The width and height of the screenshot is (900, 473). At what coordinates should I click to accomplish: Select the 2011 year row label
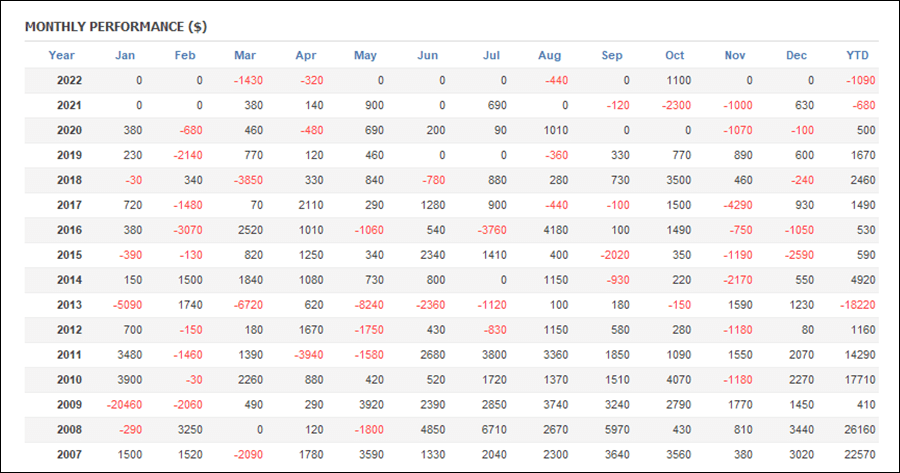click(69, 355)
